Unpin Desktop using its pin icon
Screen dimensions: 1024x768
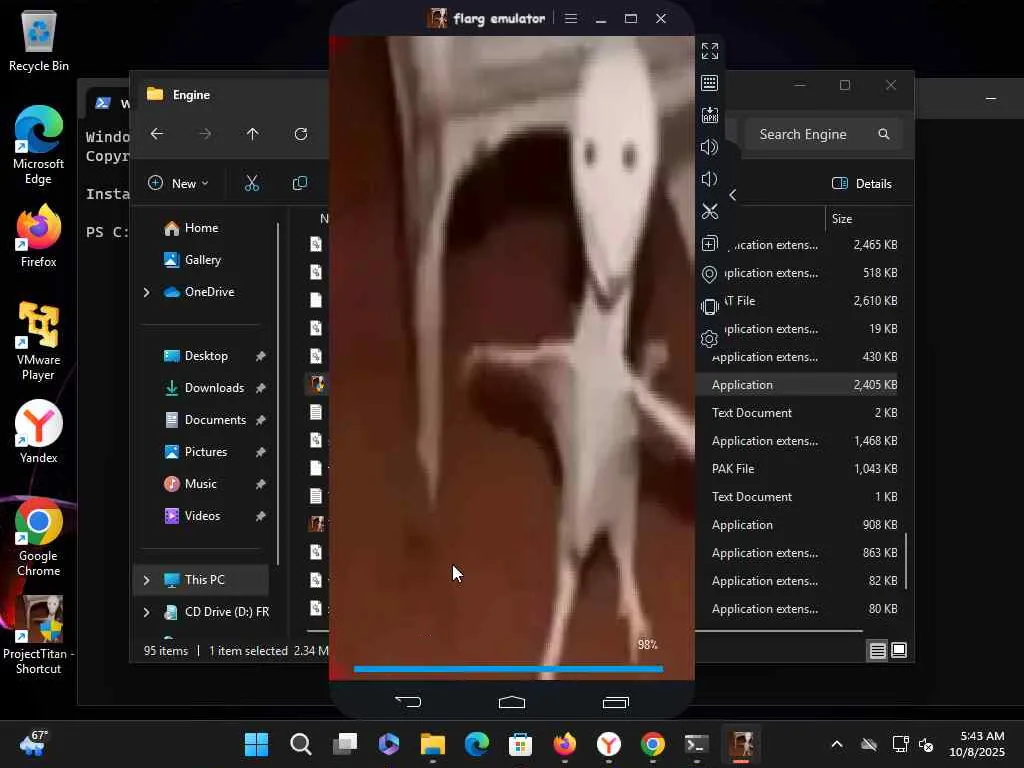point(261,356)
